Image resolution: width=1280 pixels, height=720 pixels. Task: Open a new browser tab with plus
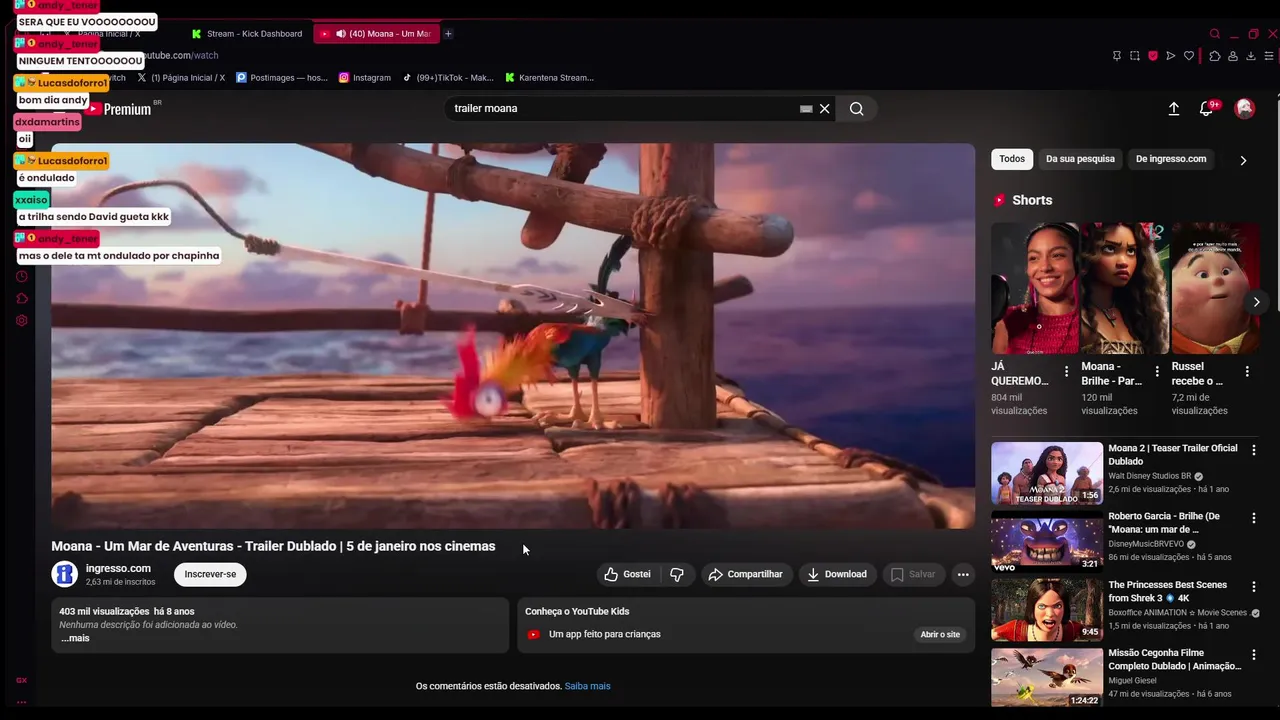click(x=448, y=34)
